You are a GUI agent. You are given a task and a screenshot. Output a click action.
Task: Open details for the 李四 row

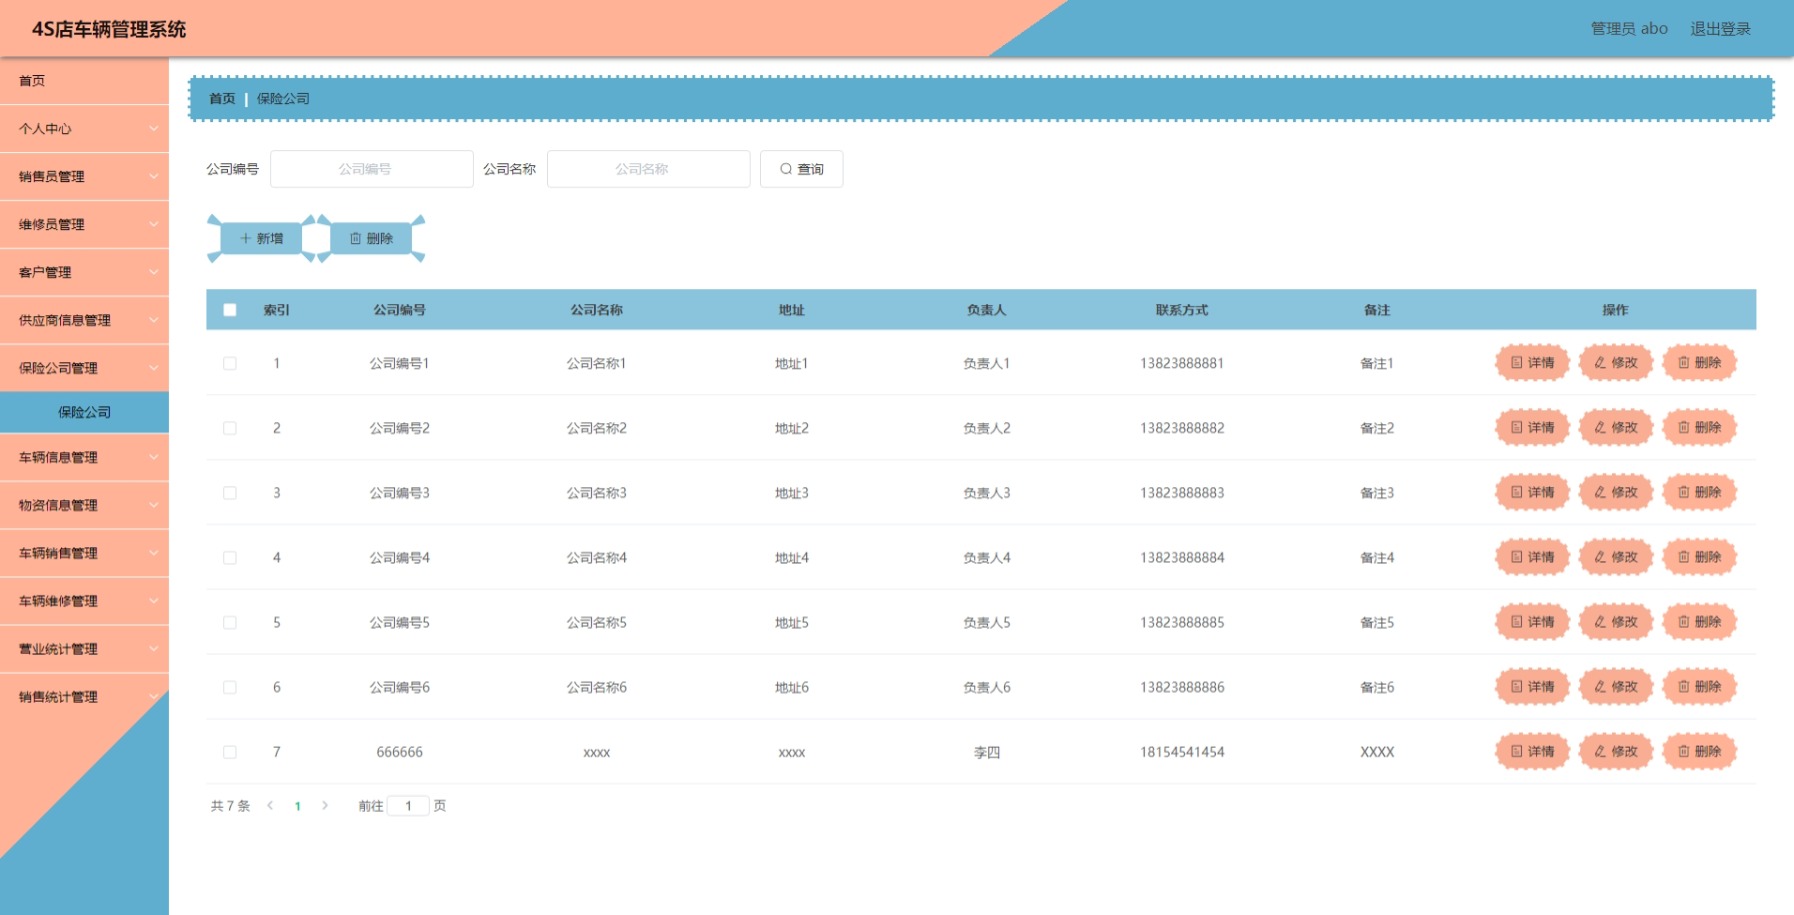point(1532,752)
